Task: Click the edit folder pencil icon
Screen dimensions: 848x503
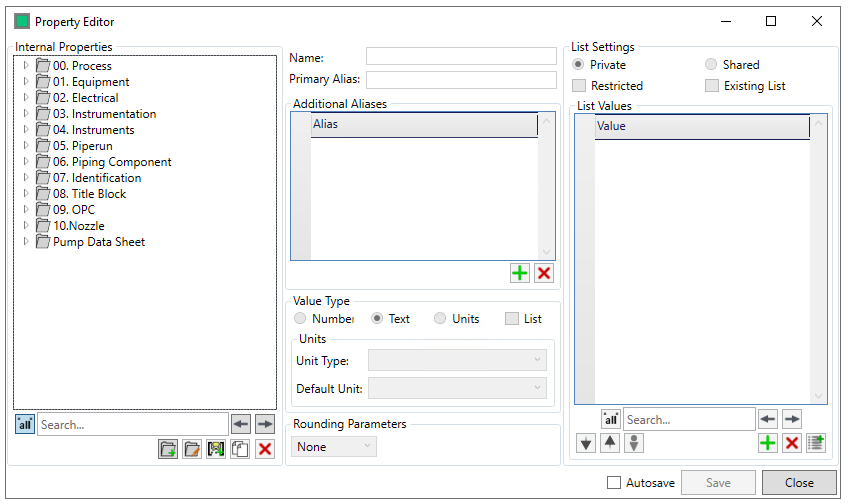Action: (192, 450)
